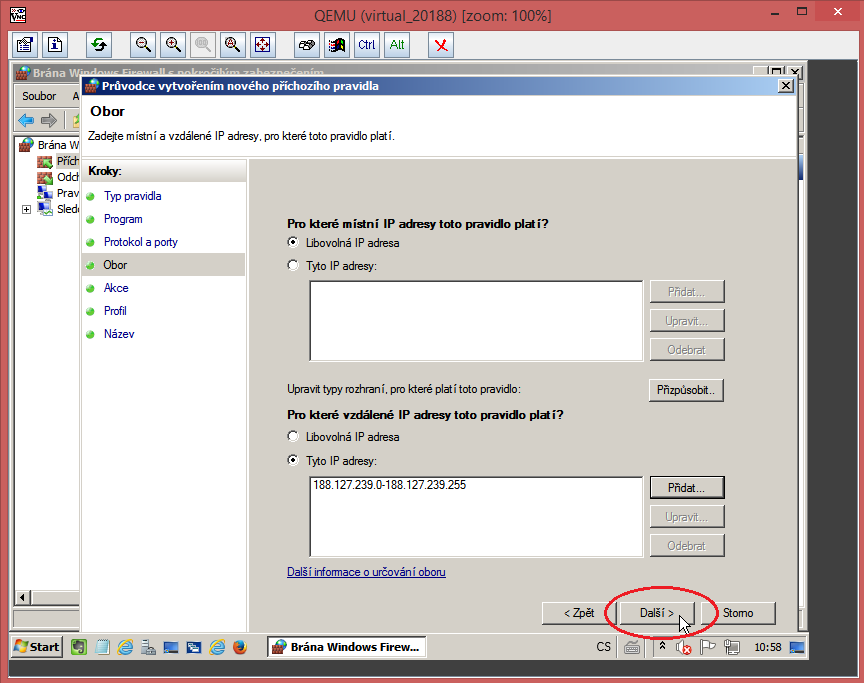Go to Program step
Image resolution: width=864 pixels, height=683 pixels.
(123, 219)
